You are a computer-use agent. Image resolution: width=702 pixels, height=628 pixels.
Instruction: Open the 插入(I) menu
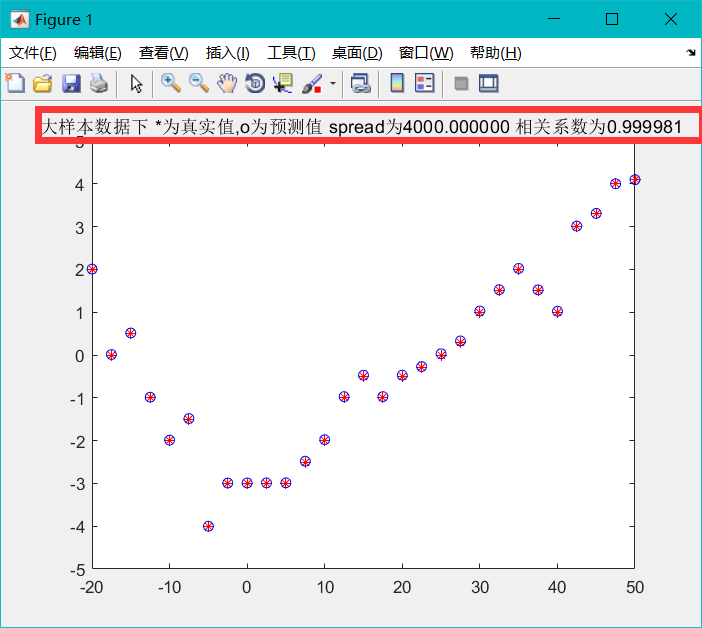pyautogui.click(x=227, y=53)
